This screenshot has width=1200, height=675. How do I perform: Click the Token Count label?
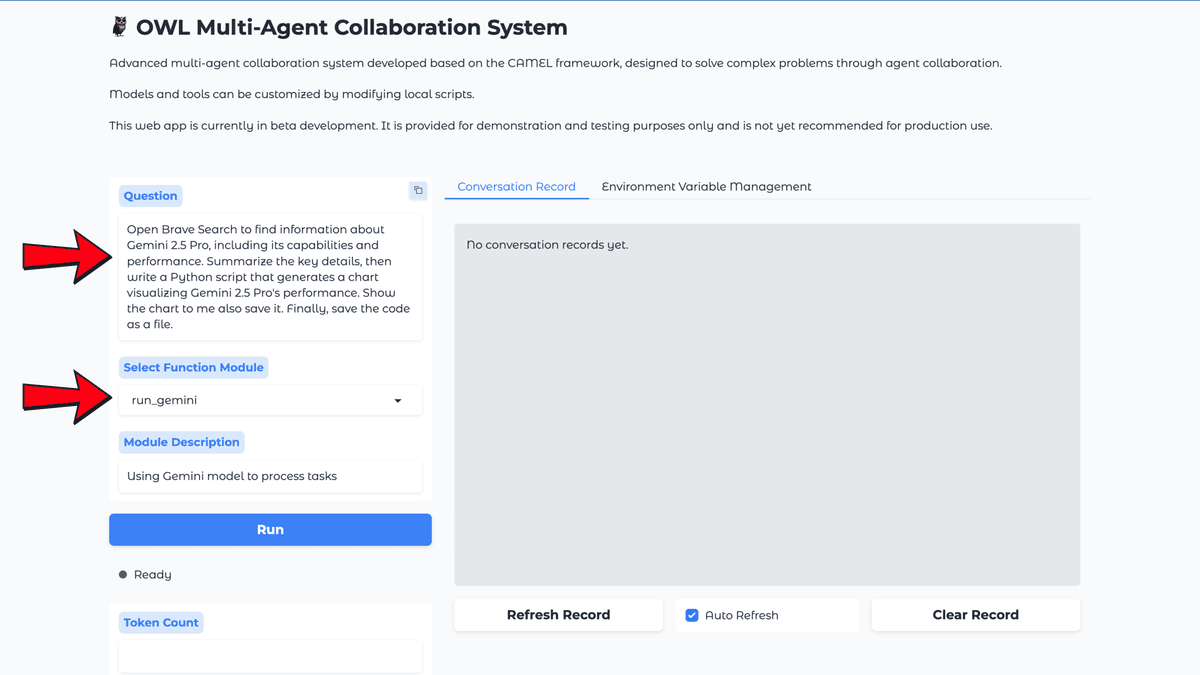[161, 622]
